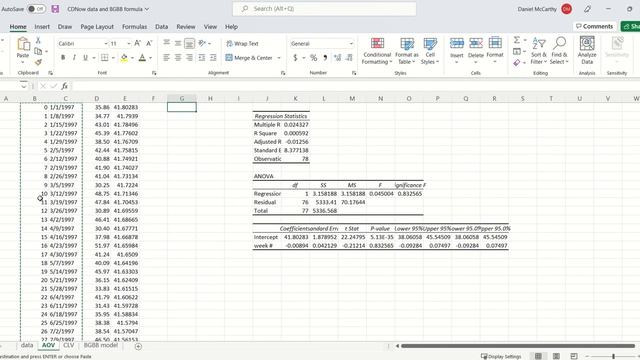Open the font name Calibri dropdown
The width and height of the screenshot is (640, 360).
coord(106,44)
